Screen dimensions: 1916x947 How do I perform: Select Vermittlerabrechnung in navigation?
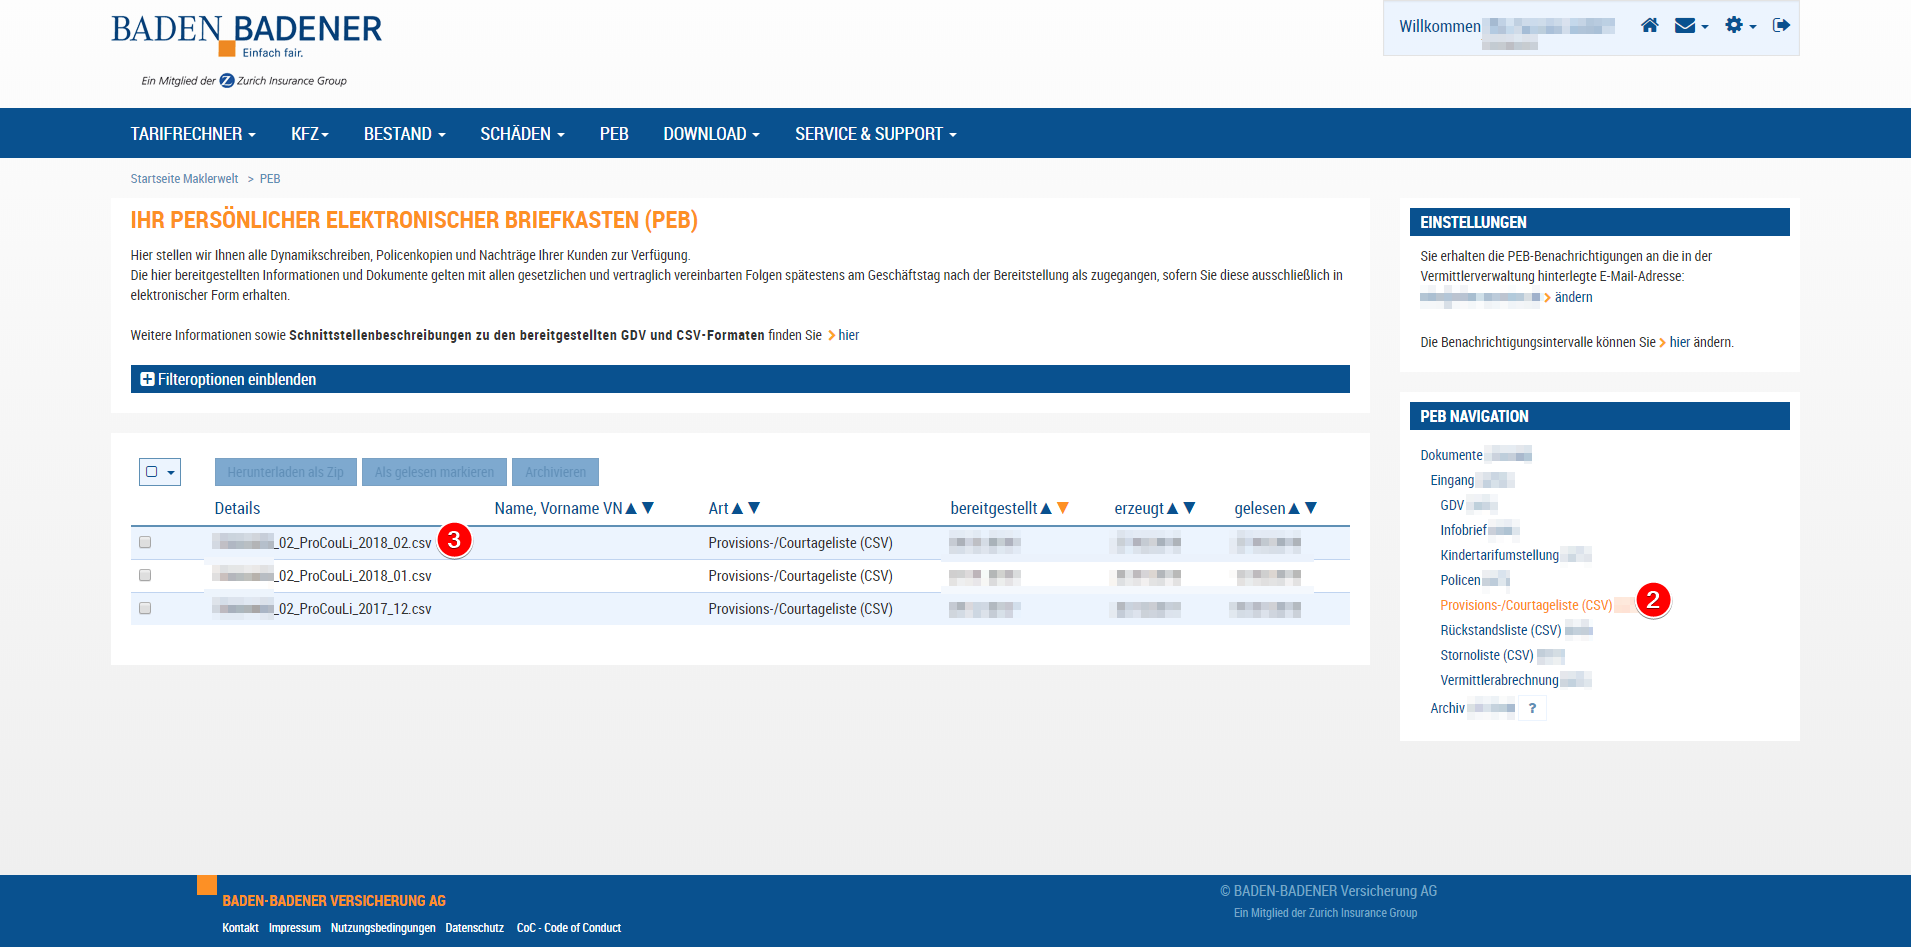coord(1499,680)
